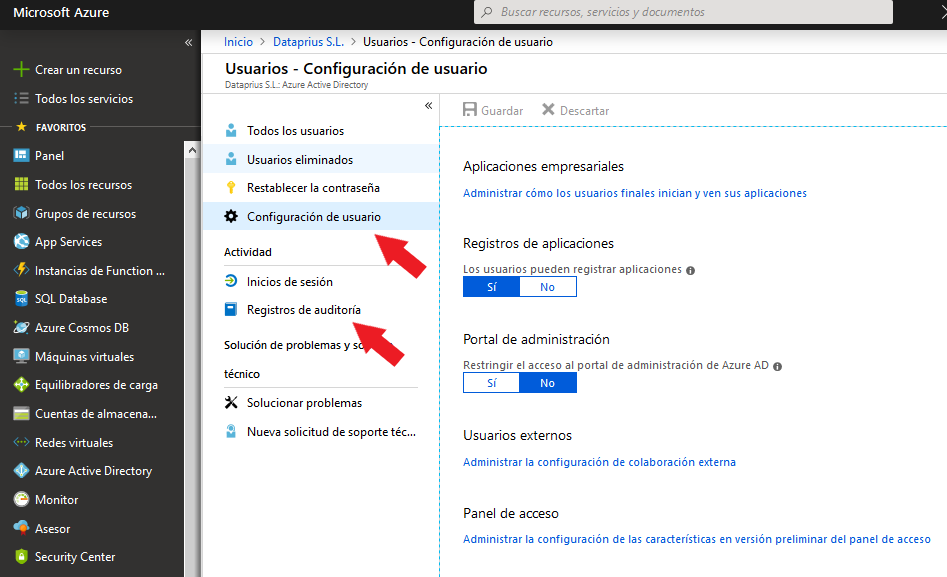The height and width of the screenshot is (577, 947).
Task: Click the Grupos de recursos cube icon
Action: click(21, 213)
